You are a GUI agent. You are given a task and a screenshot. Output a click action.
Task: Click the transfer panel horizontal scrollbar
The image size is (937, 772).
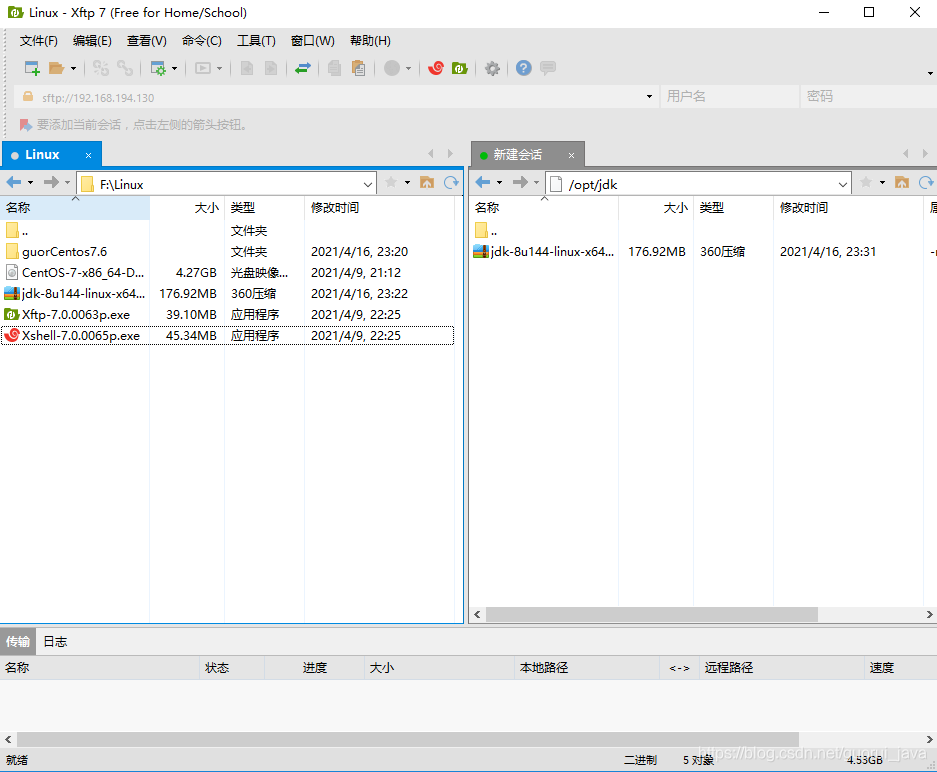pos(408,739)
